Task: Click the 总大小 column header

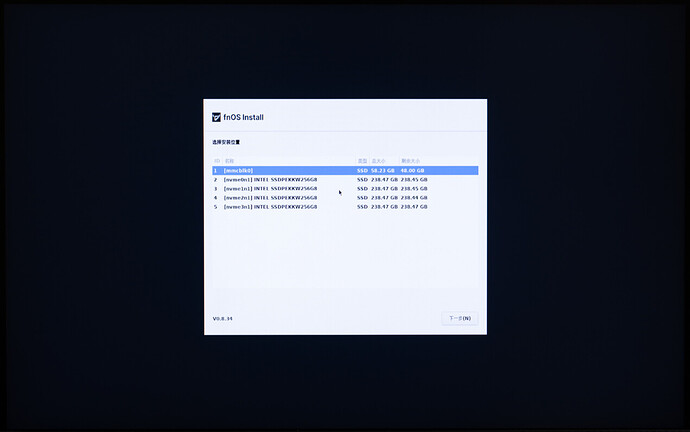Action: tap(379, 160)
